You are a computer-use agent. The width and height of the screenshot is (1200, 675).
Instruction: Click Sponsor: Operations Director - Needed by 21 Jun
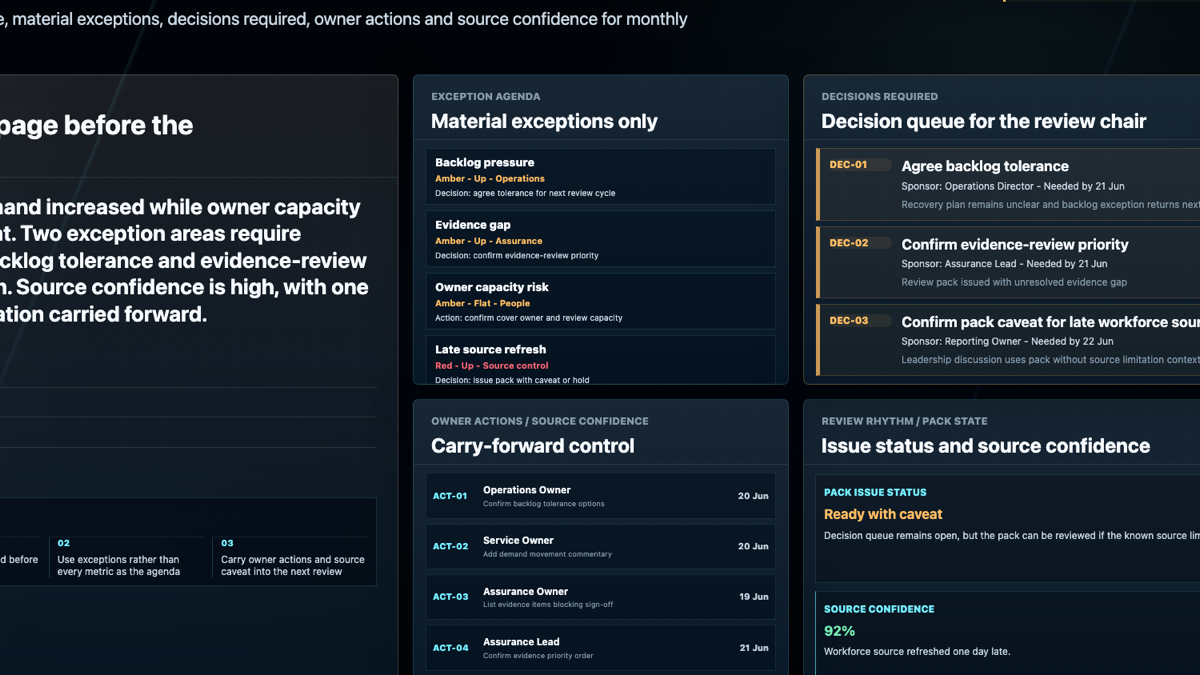(1013, 186)
